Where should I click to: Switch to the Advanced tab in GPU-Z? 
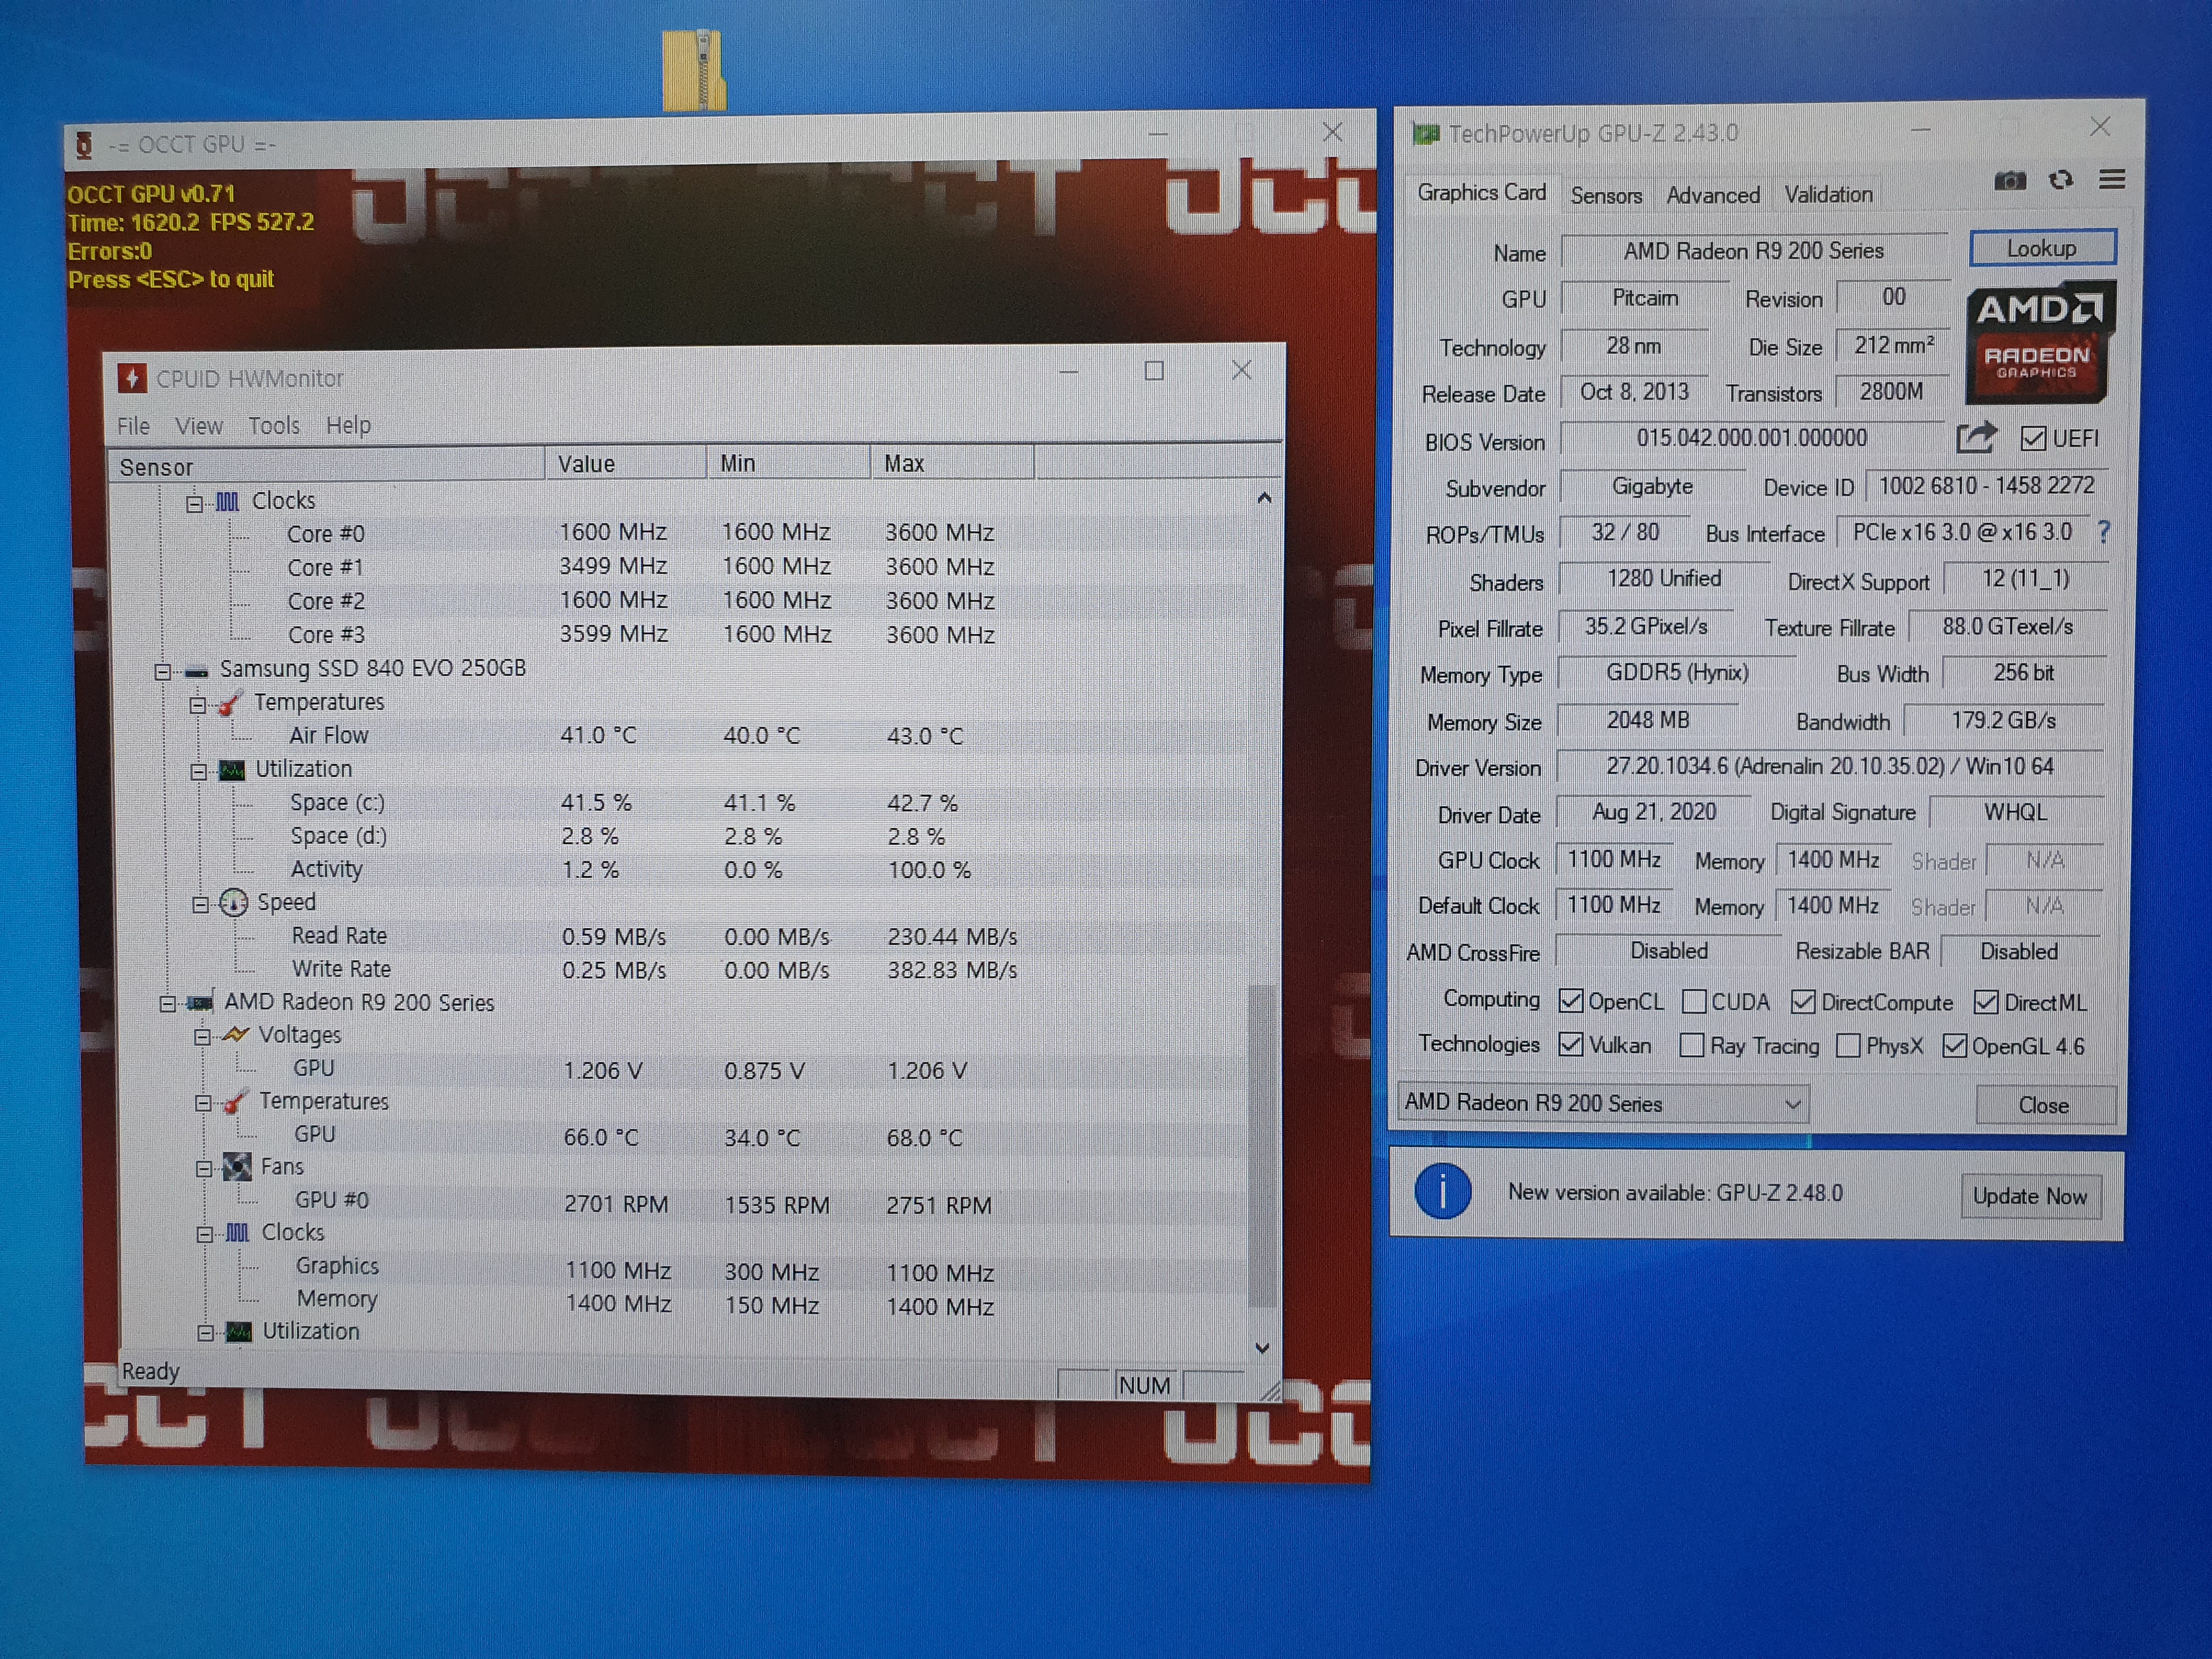pyautogui.click(x=1713, y=195)
